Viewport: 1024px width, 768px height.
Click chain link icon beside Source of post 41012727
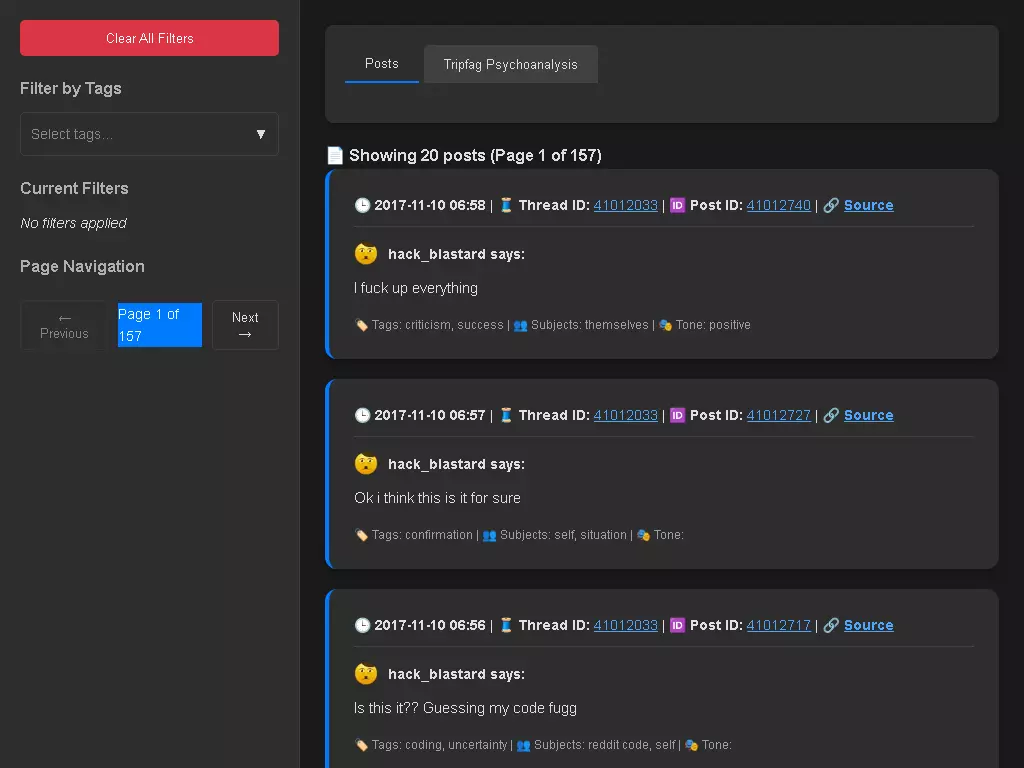pyautogui.click(x=831, y=415)
